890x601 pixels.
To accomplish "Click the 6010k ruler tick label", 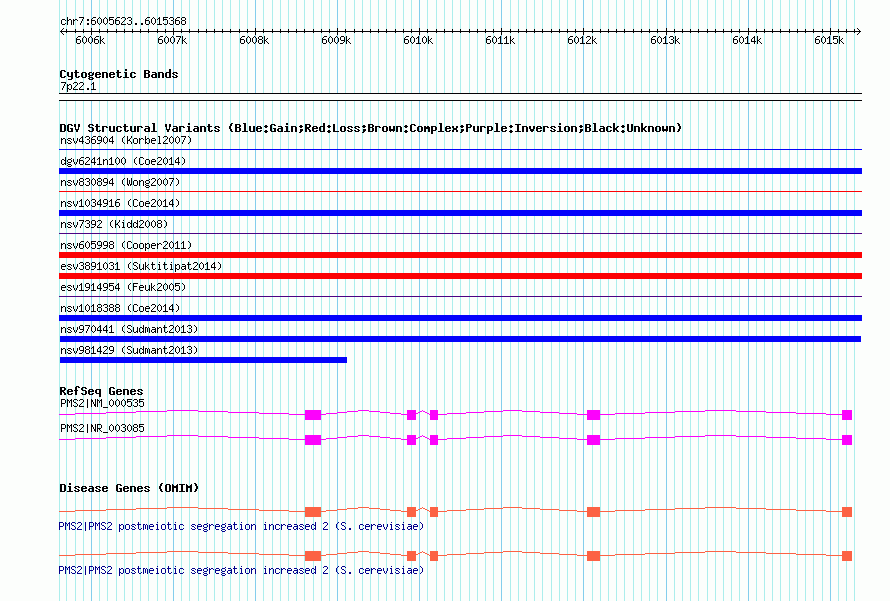I will coord(418,40).
